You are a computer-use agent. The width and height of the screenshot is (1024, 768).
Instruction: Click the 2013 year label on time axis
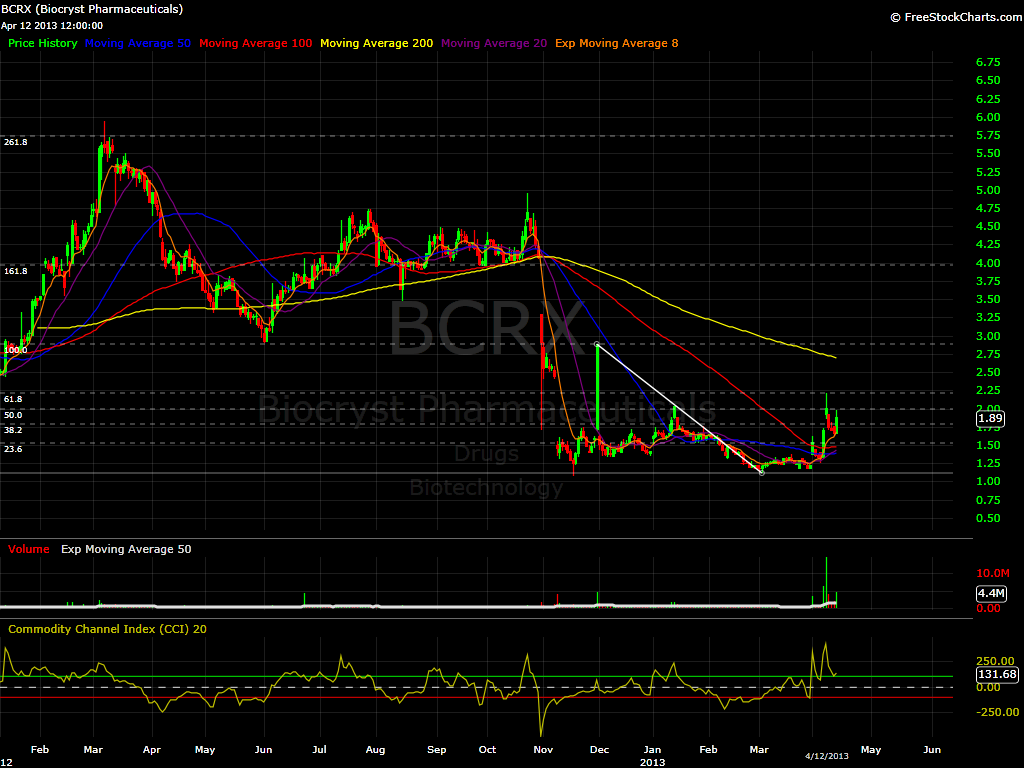tap(652, 762)
